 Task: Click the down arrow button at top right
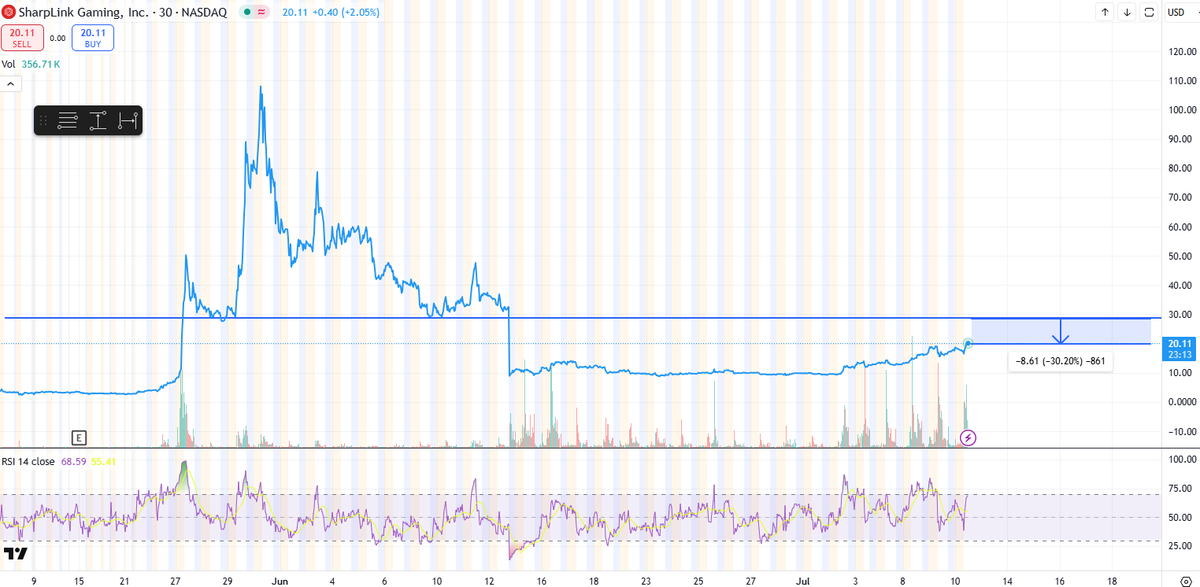[x=1127, y=12]
